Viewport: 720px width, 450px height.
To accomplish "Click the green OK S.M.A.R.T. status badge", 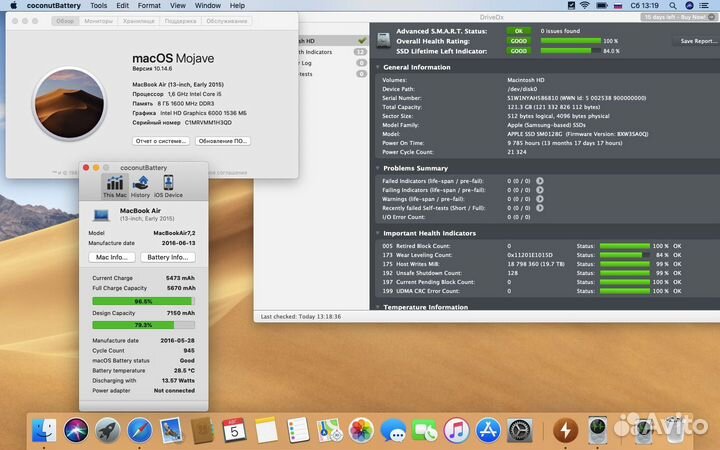I will pos(518,31).
